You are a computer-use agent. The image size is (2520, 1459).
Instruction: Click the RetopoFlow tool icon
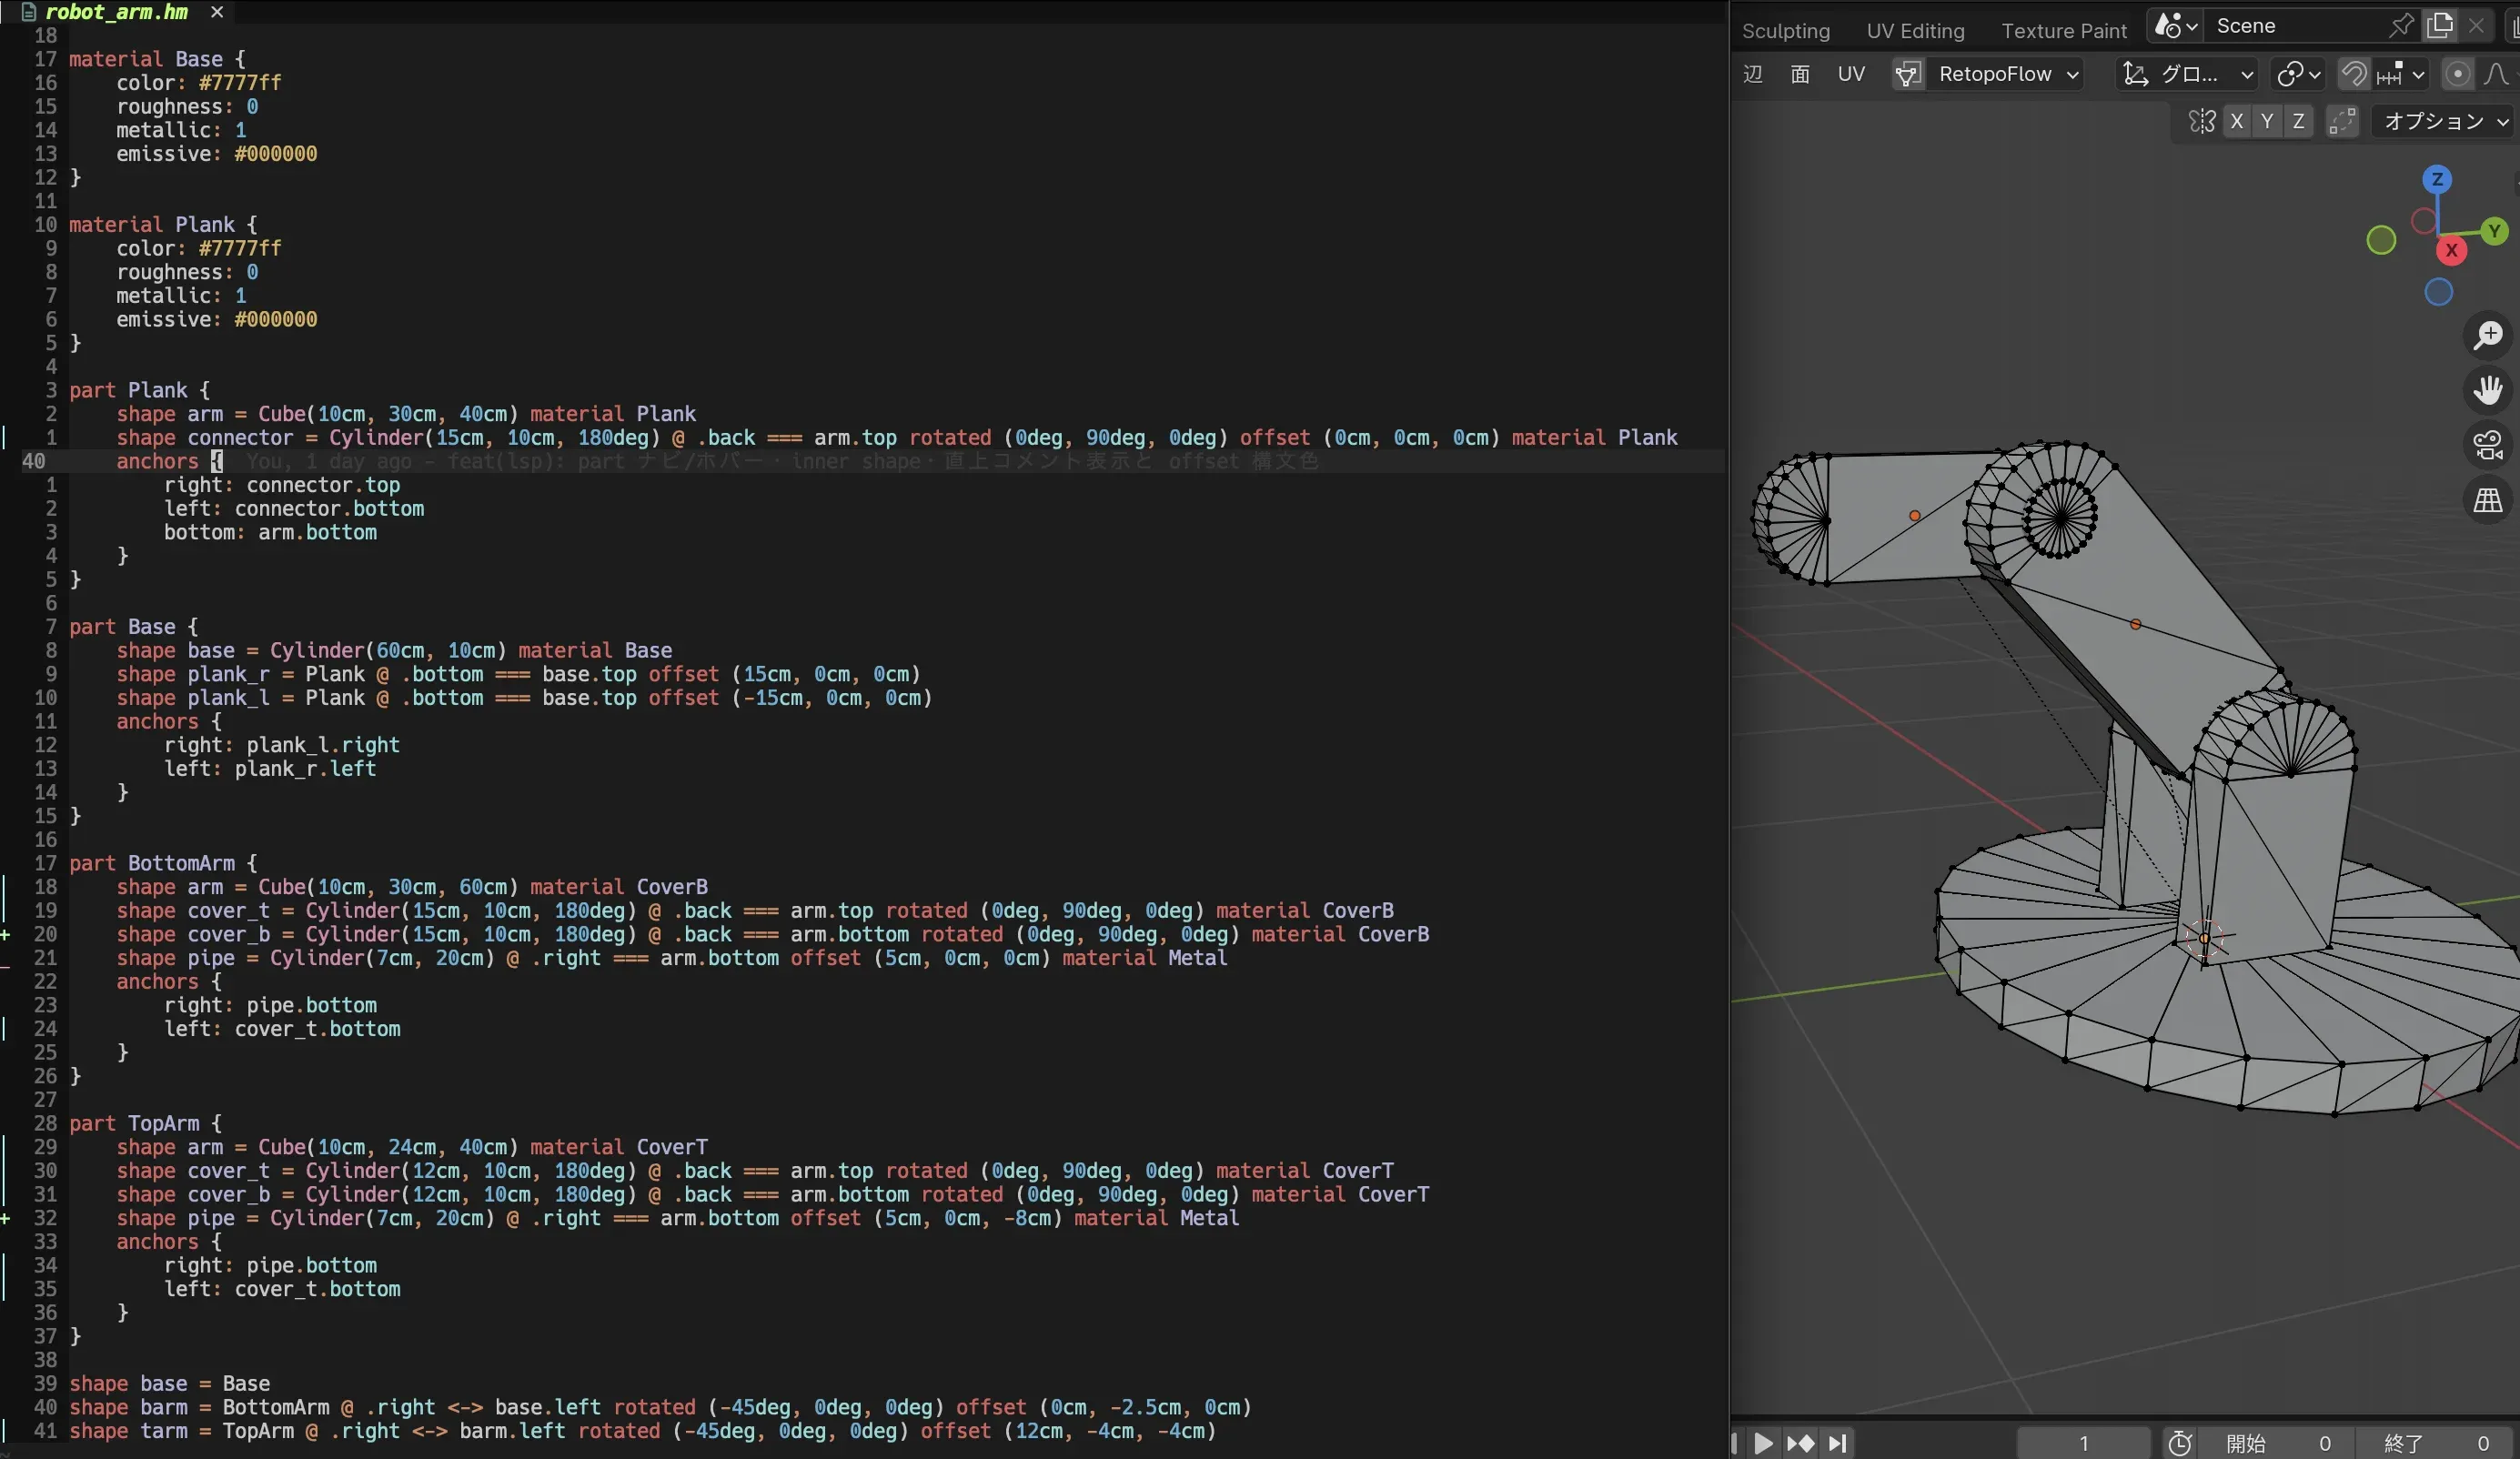(x=1908, y=74)
